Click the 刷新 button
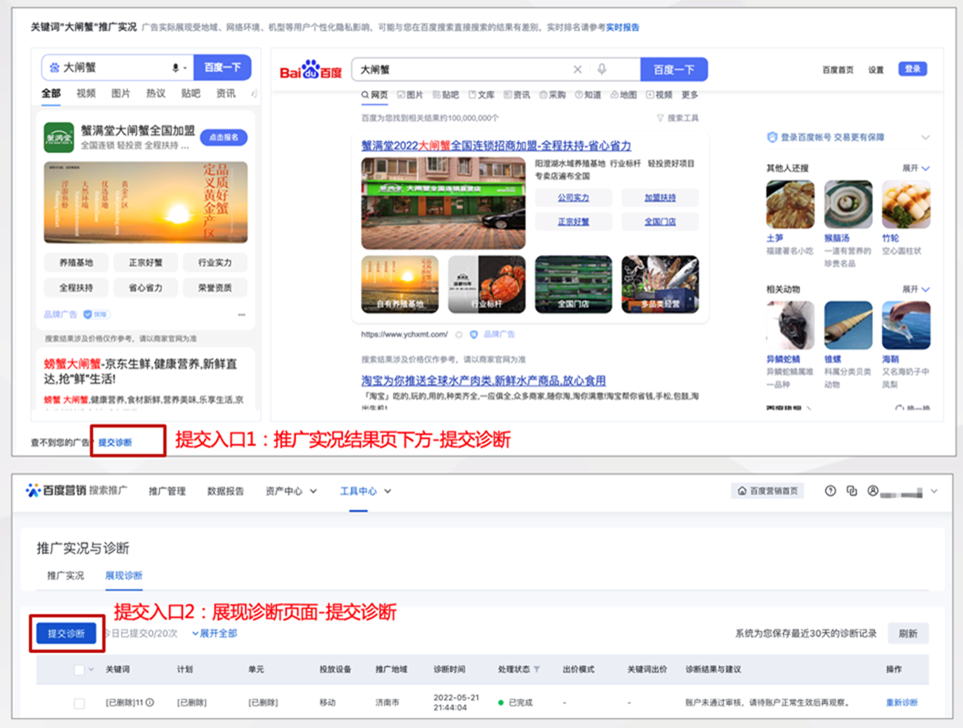The height and width of the screenshot is (728, 963). [908, 633]
